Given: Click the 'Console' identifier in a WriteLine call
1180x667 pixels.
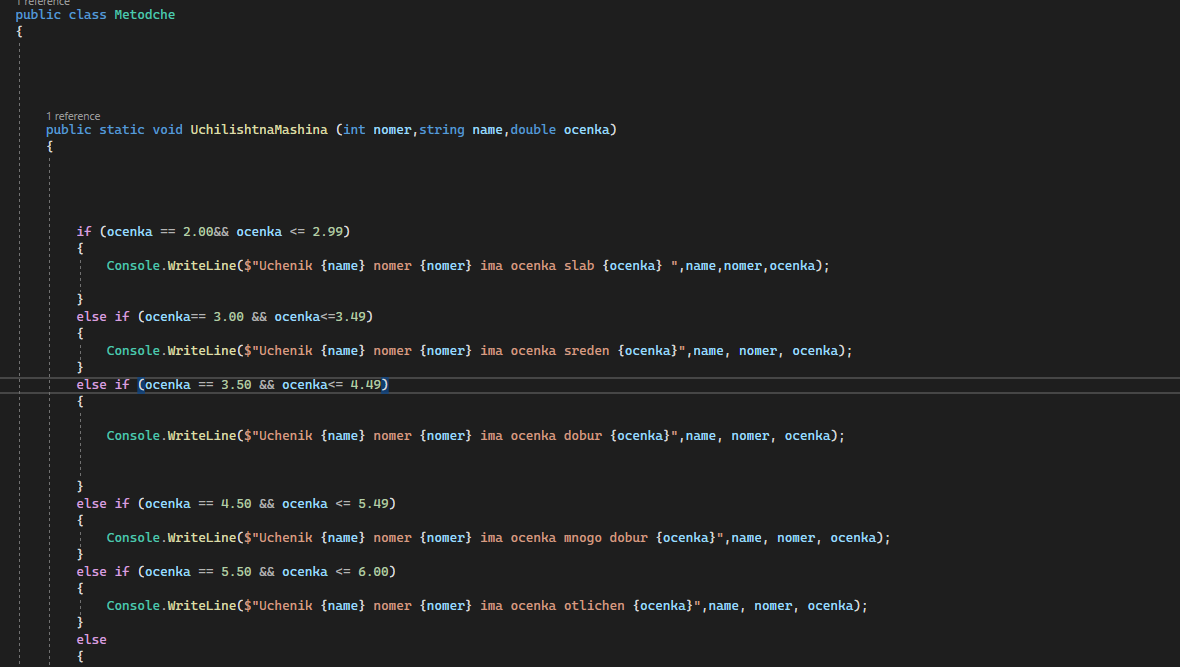Looking at the screenshot, I should (133, 265).
